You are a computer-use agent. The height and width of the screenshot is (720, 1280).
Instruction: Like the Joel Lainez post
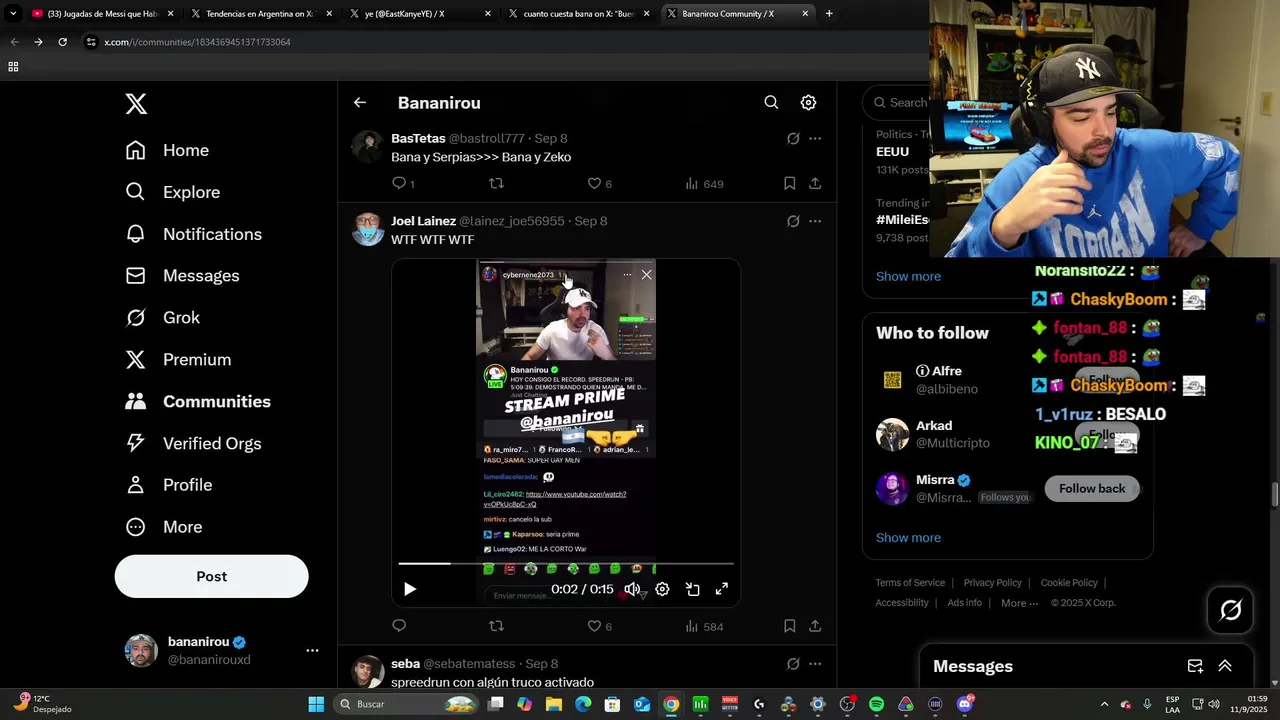[599, 627]
